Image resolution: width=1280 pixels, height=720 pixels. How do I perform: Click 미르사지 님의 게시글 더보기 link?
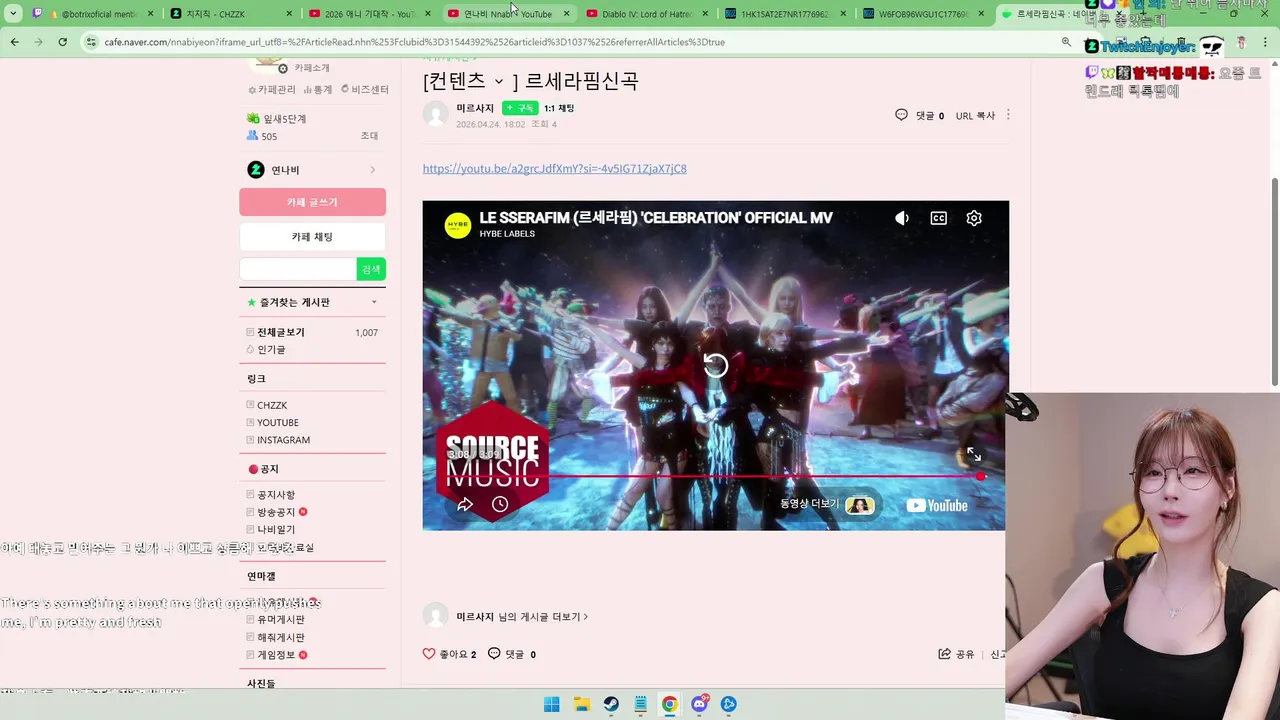[x=522, y=617]
